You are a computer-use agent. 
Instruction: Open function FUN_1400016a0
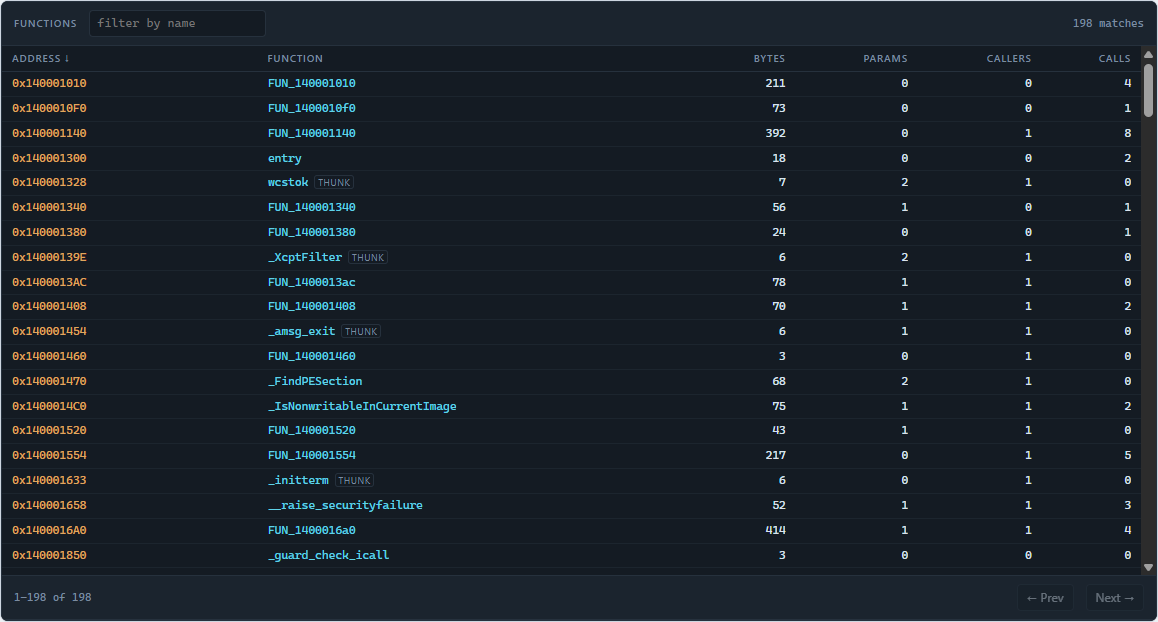pos(311,530)
